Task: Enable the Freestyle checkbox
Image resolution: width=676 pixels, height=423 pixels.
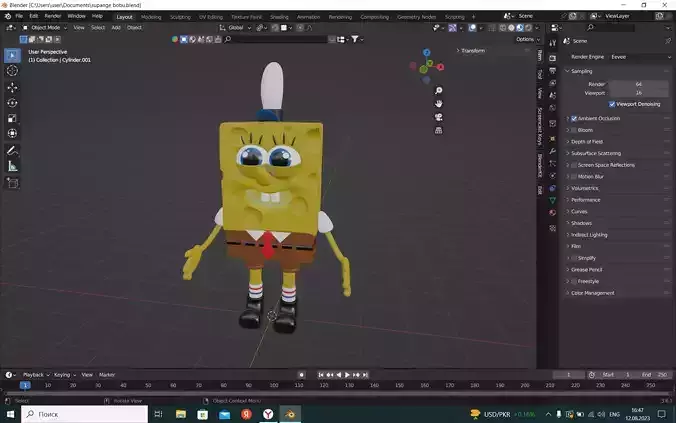Action: click(x=574, y=282)
